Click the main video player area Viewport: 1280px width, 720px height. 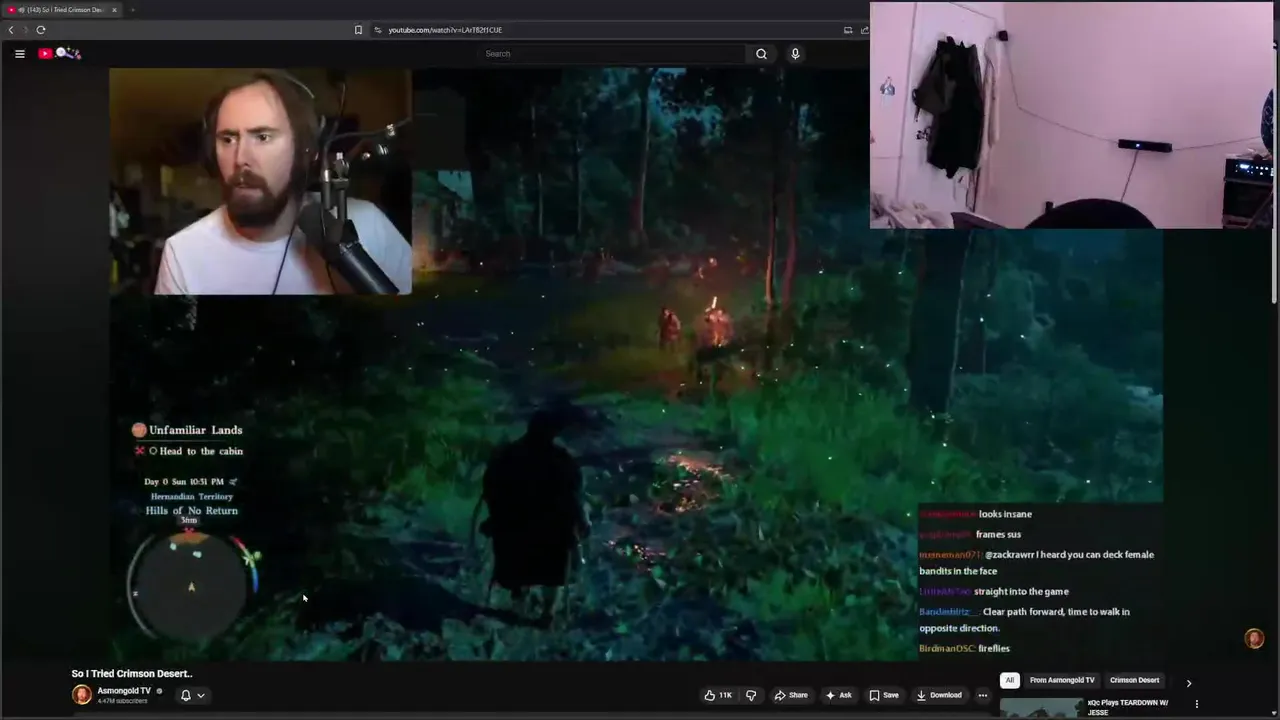click(636, 364)
